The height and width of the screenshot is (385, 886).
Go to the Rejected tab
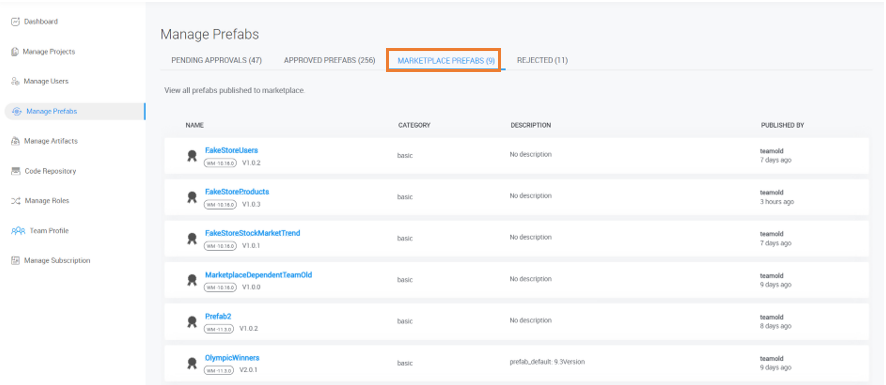tap(542, 60)
